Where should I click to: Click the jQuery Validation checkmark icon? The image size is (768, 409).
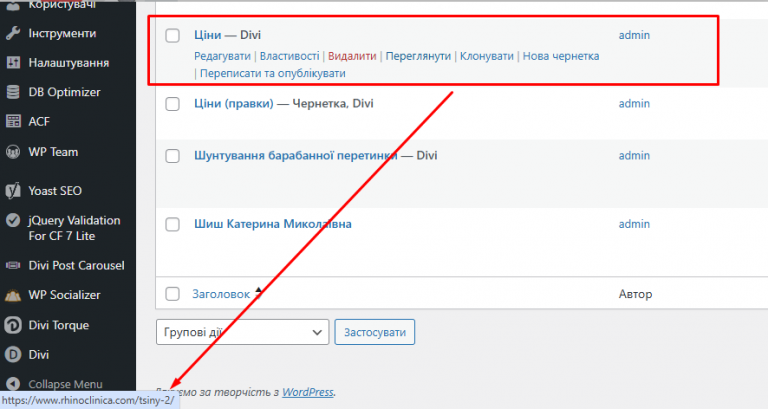(x=13, y=220)
